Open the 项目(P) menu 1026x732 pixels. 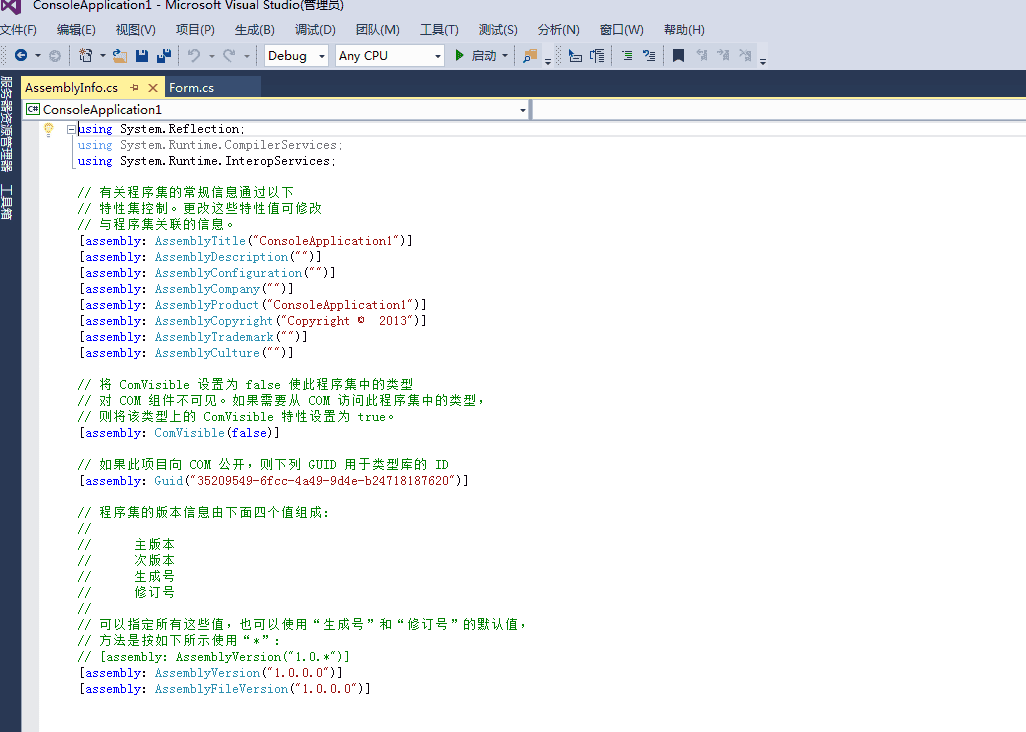coord(195,29)
